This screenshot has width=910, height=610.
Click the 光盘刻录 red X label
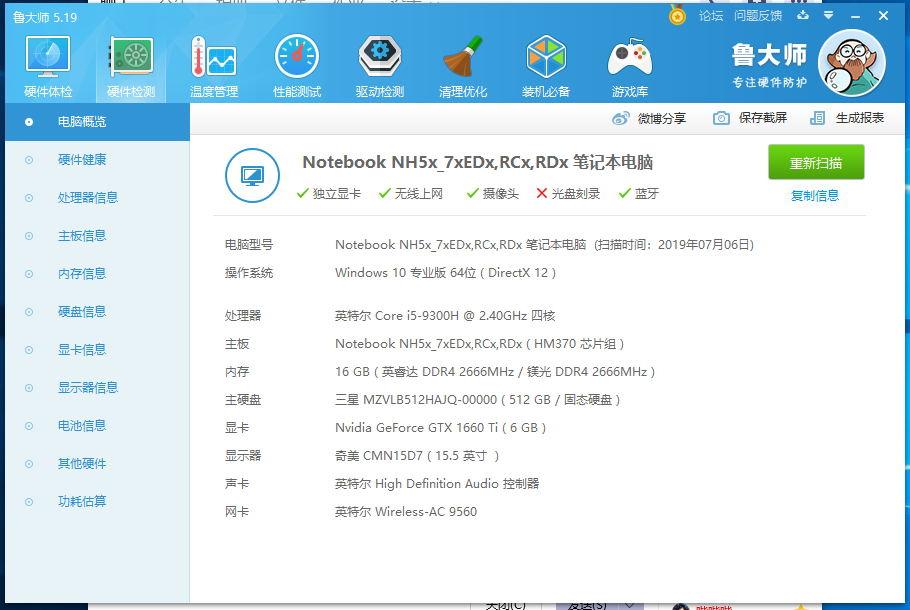coord(568,194)
